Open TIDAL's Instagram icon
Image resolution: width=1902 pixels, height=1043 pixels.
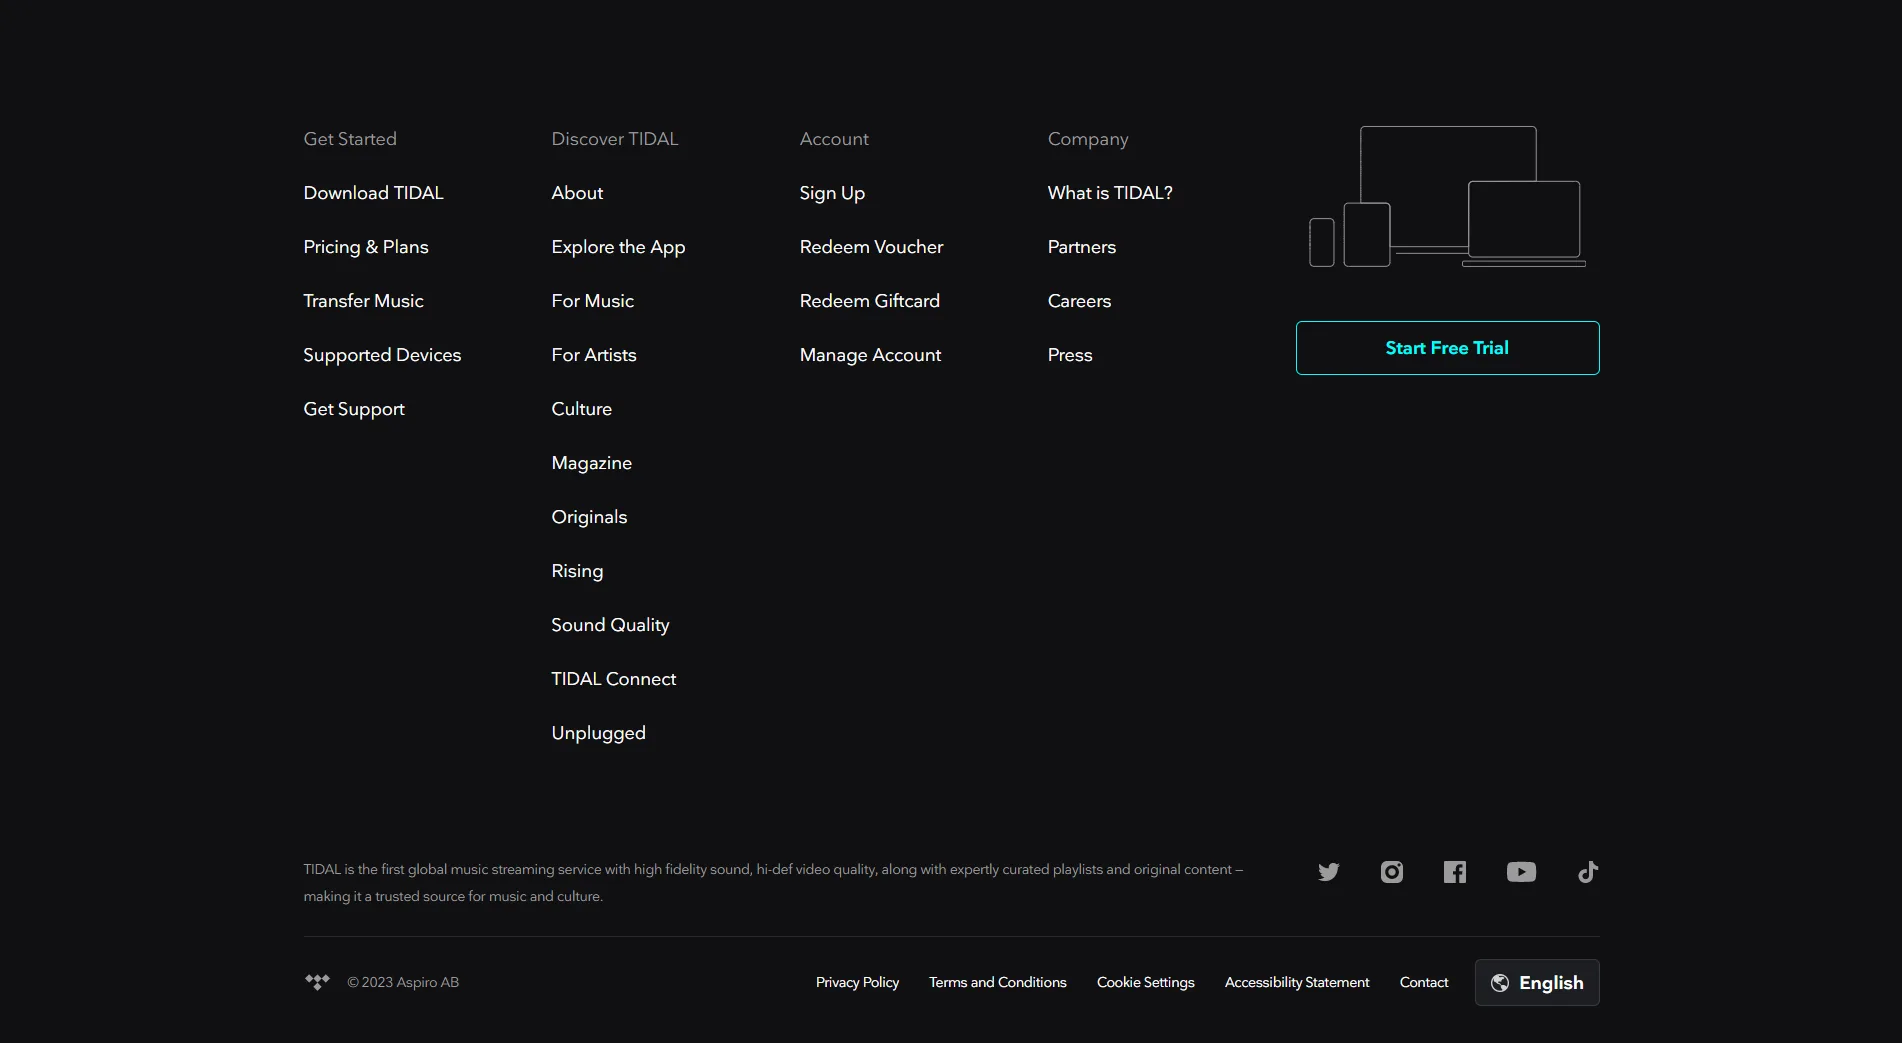(x=1391, y=872)
